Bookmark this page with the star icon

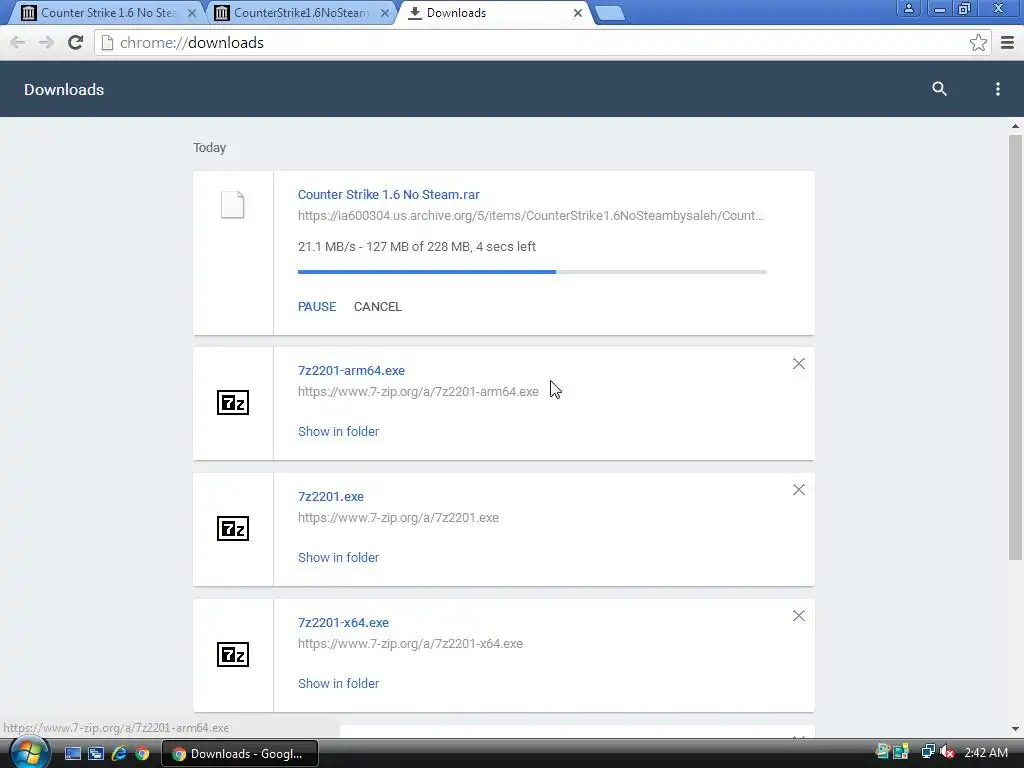tap(978, 42)
